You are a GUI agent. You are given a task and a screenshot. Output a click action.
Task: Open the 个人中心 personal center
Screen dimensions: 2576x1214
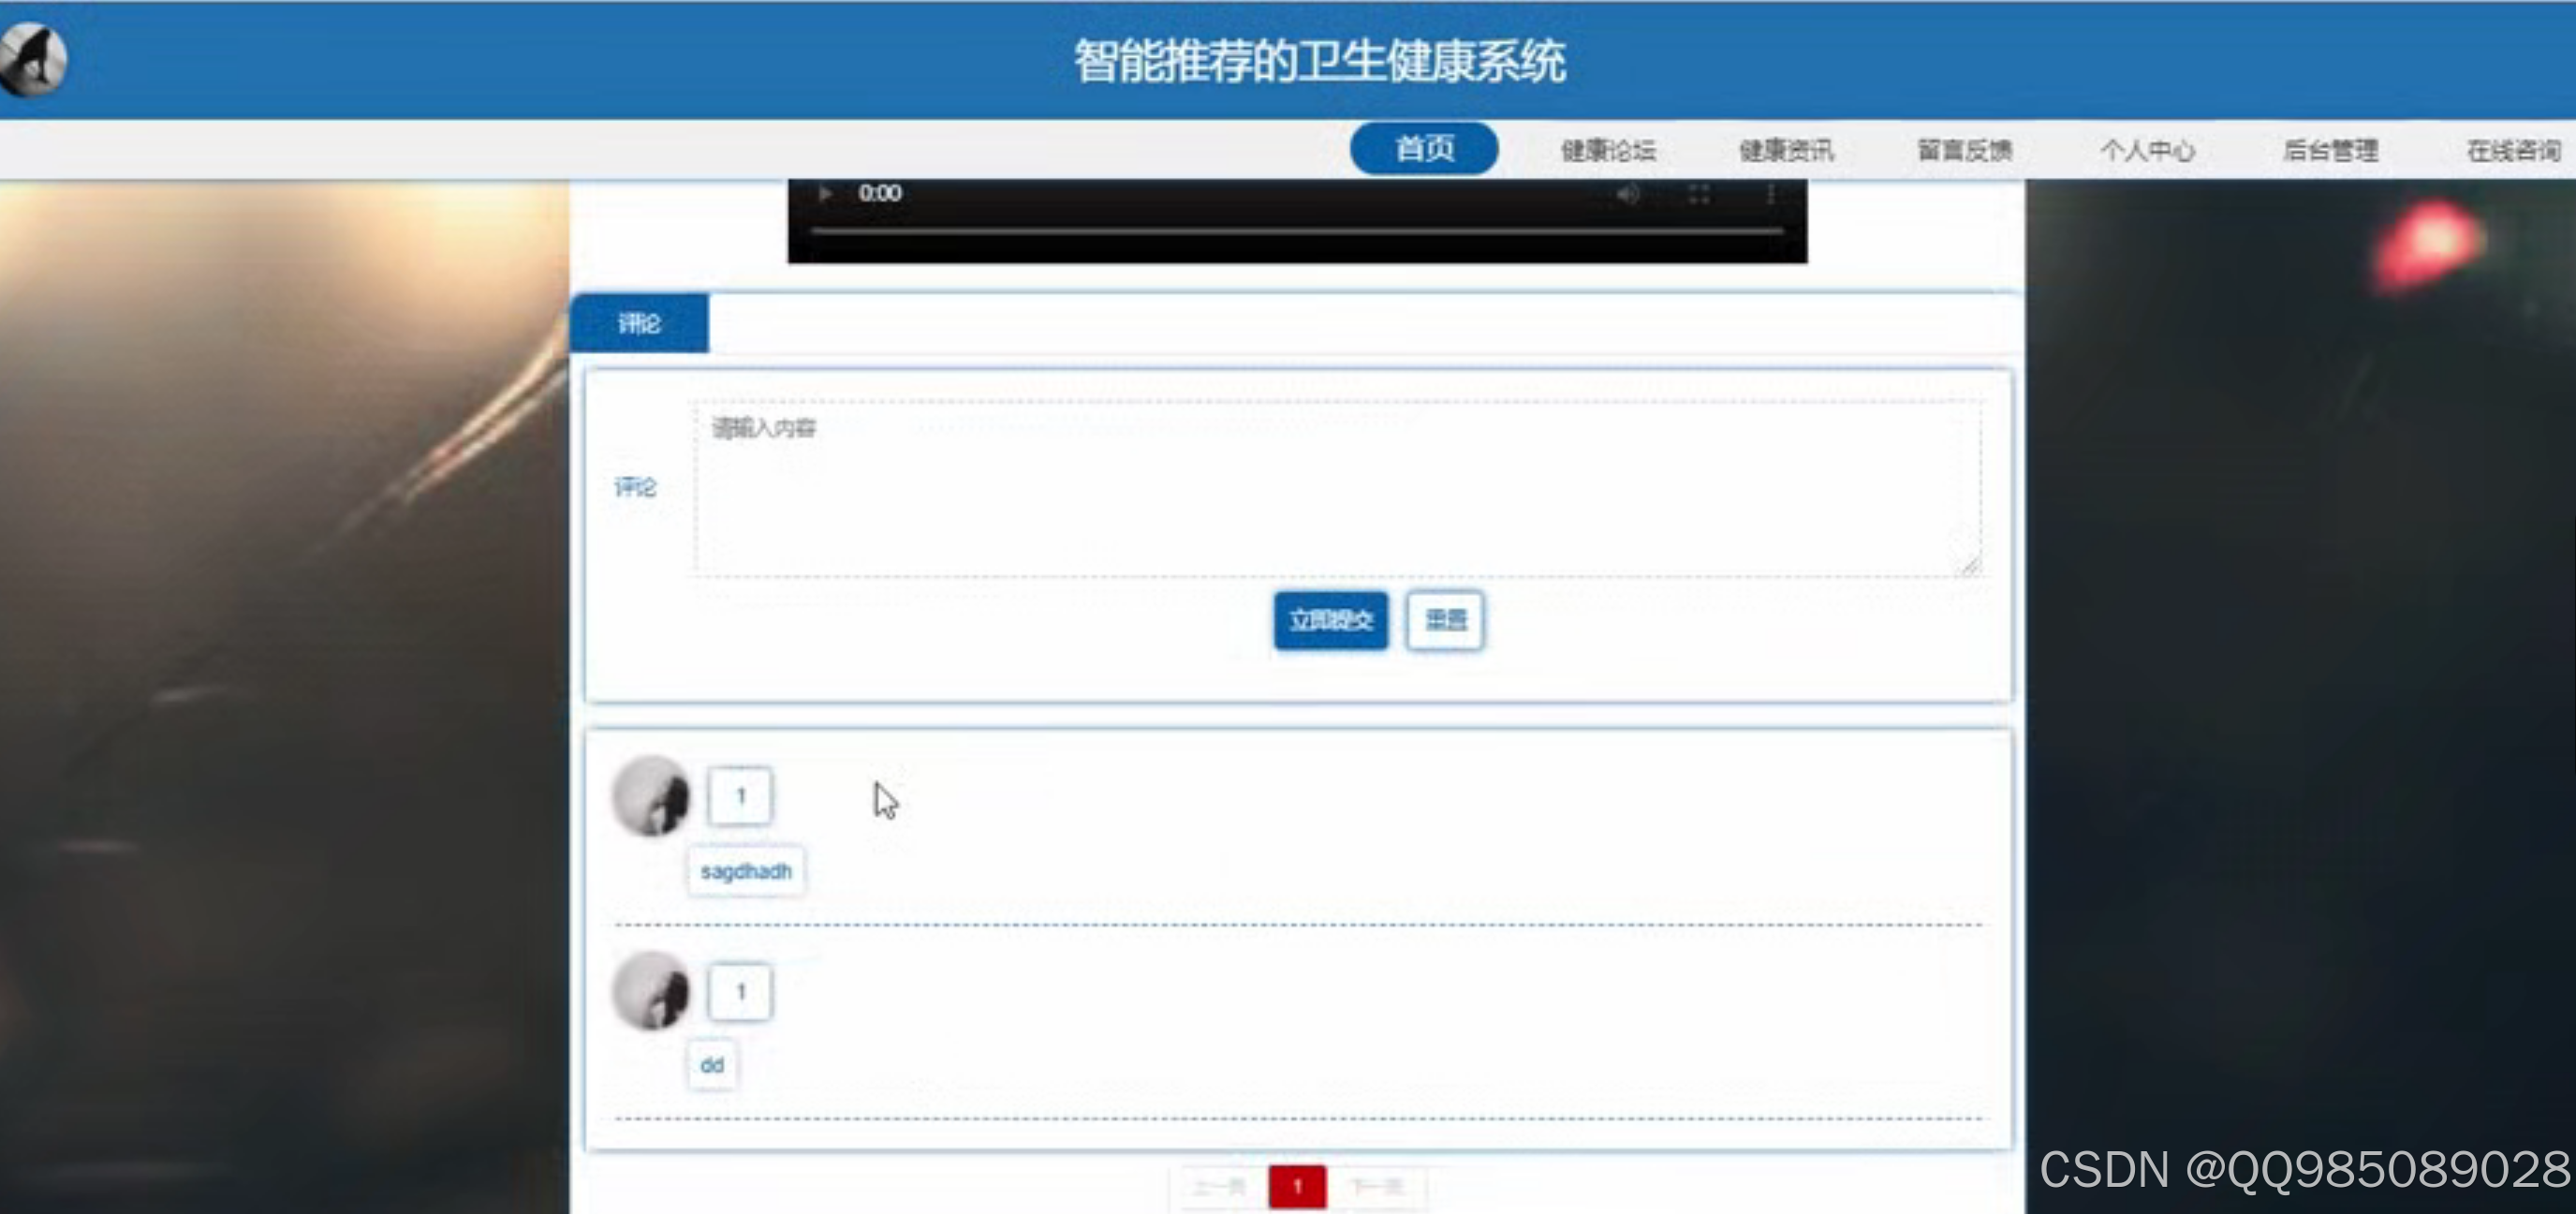point(2146,150)
